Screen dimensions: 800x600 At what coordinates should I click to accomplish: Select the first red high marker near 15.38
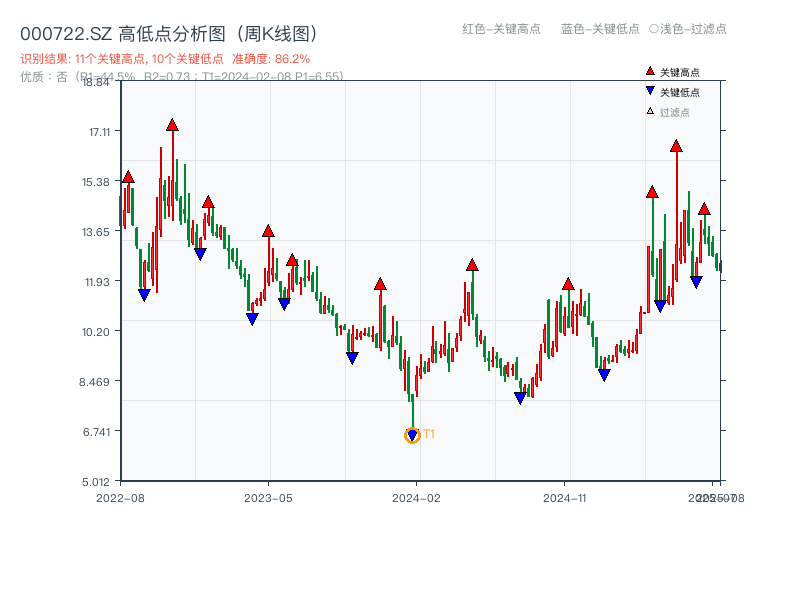point(128,177)
